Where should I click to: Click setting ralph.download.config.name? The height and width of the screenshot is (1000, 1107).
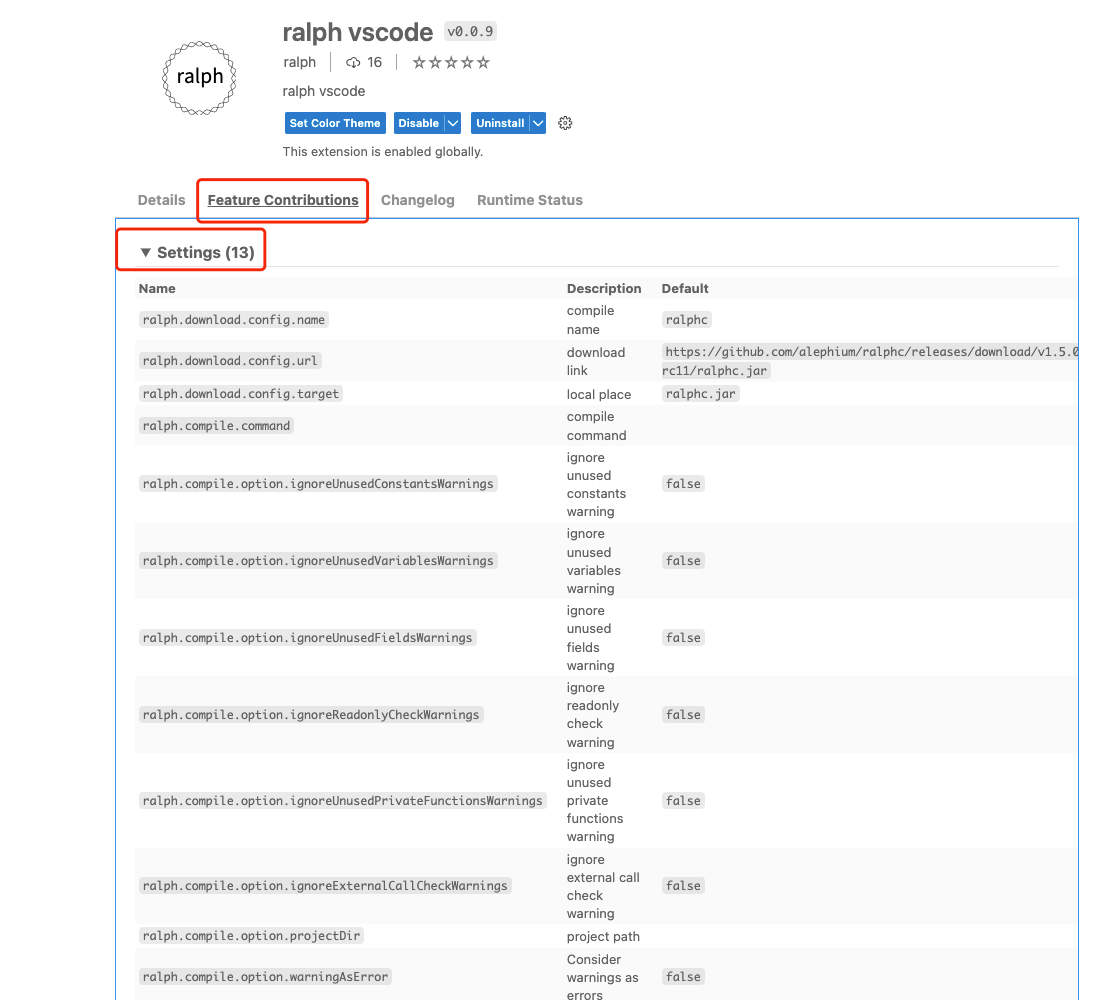(x=234, y=320)
